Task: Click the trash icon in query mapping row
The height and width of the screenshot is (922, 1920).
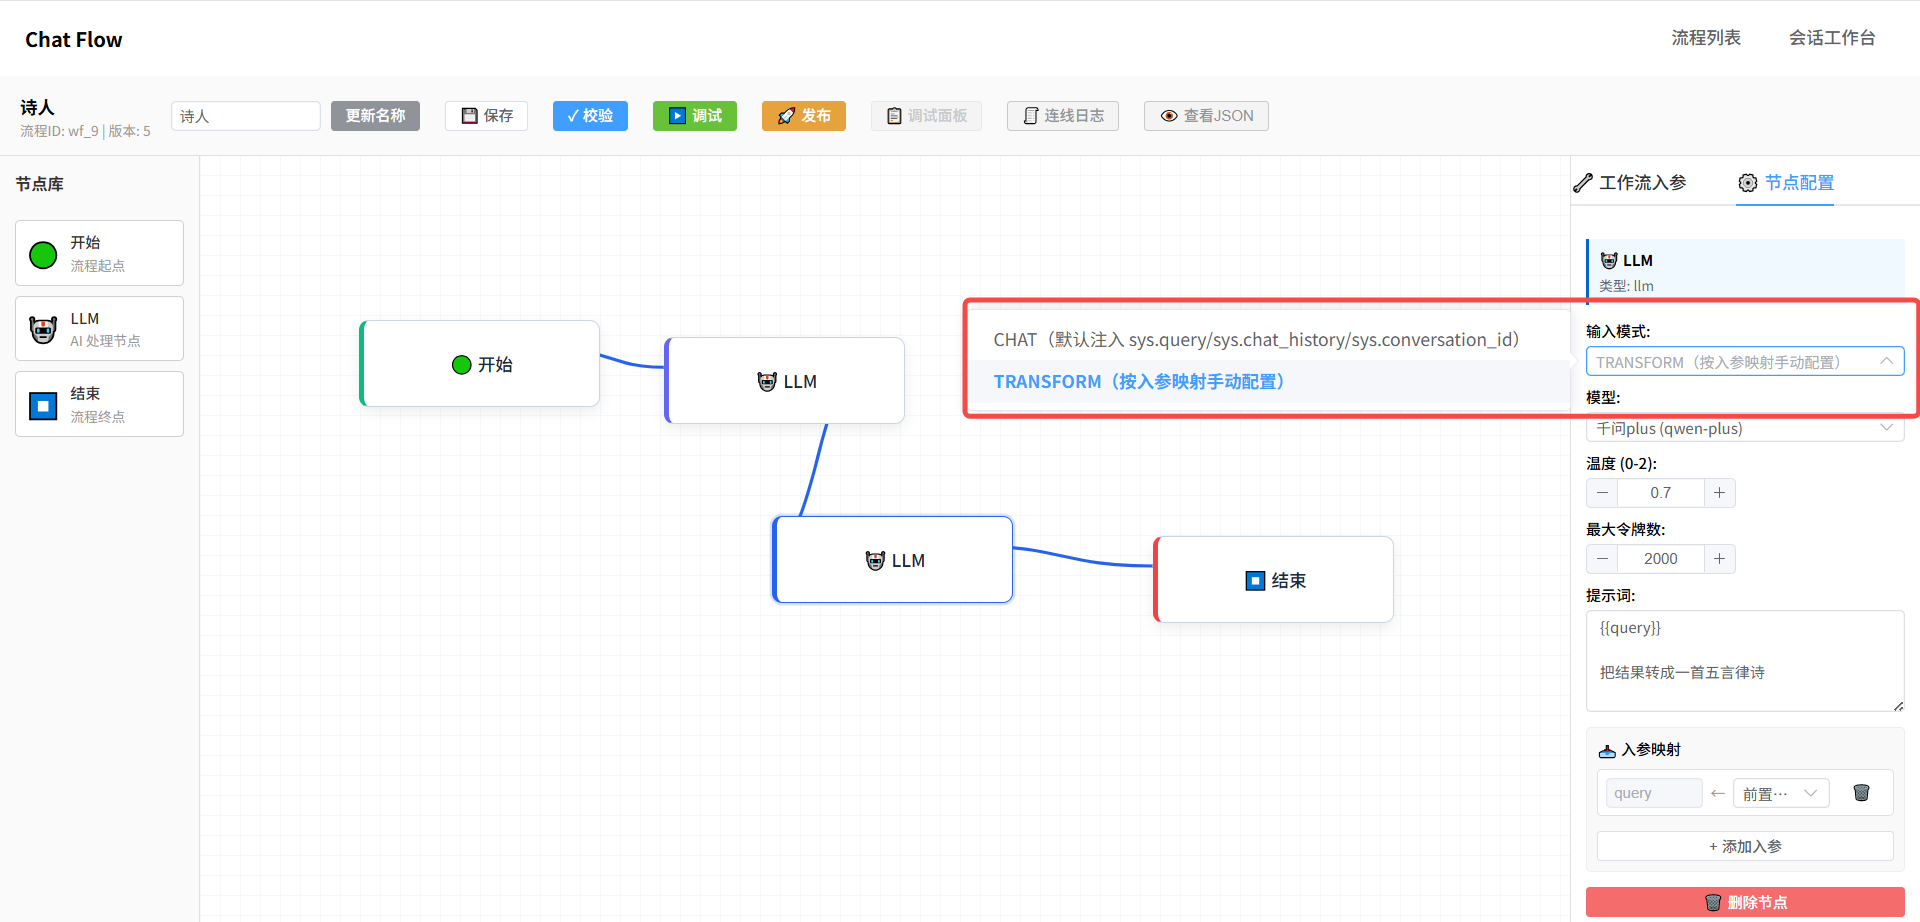Action: (1861, 793)
